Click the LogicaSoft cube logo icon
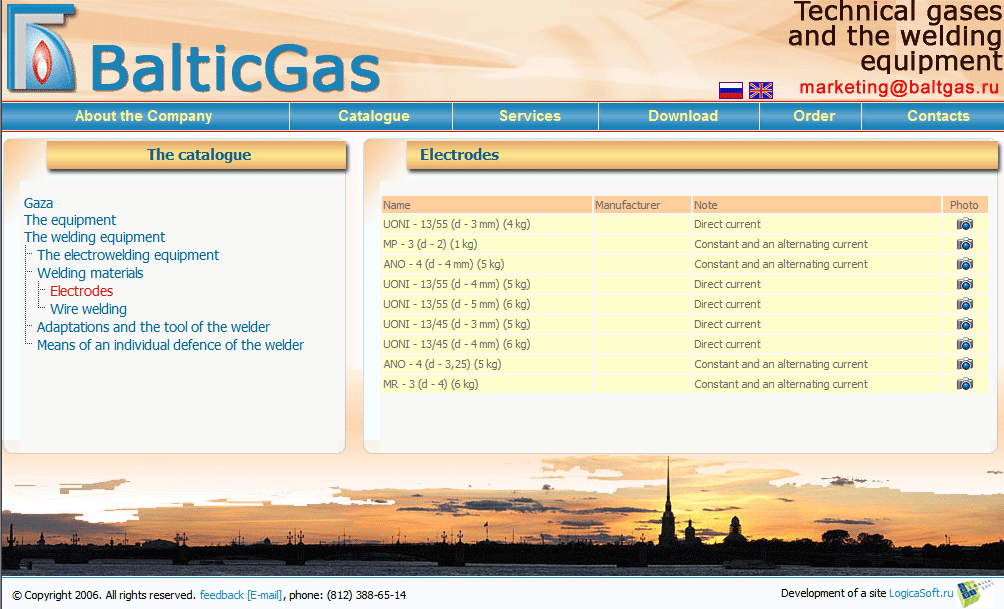The image size is (1004, 609). pos(976,593)
